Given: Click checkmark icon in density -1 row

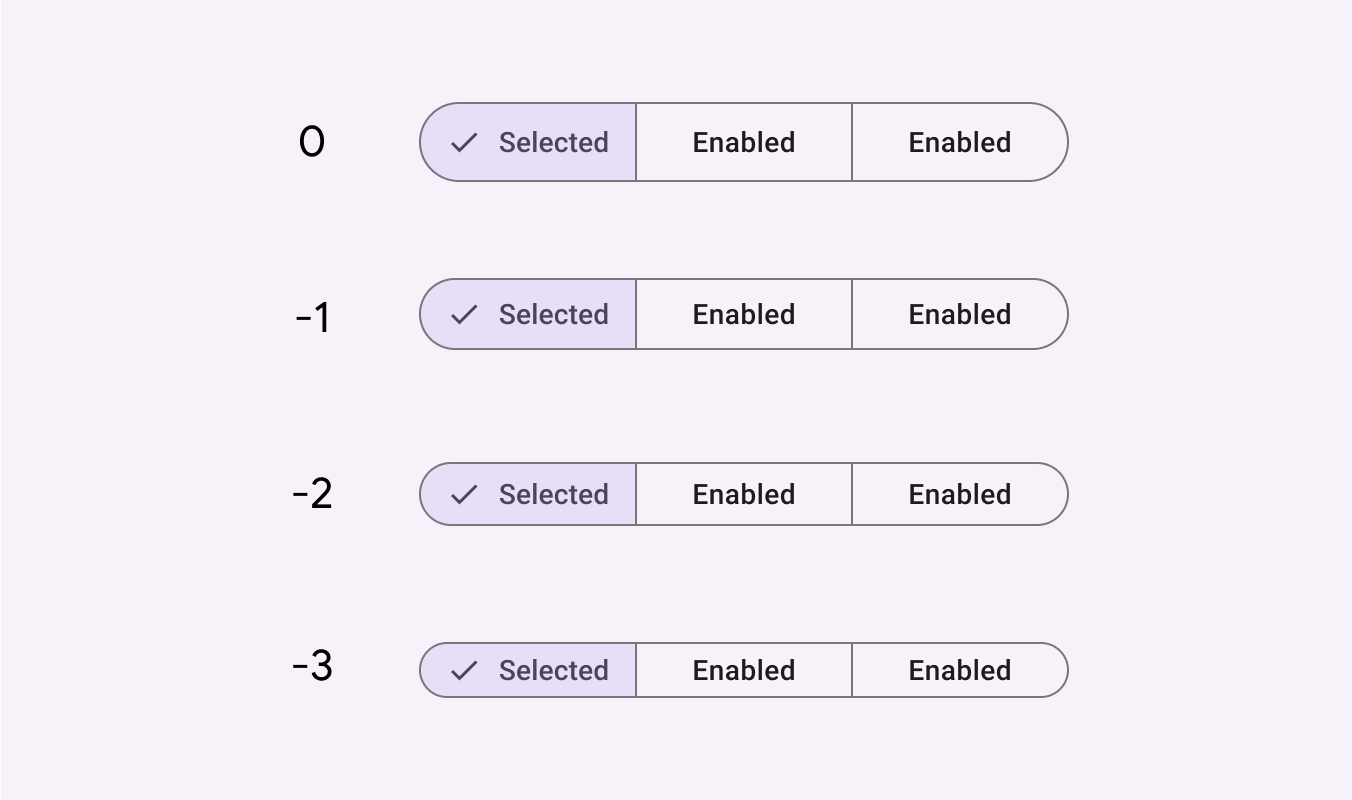Looking at the screenshot, I should click(x=464, y=315).
